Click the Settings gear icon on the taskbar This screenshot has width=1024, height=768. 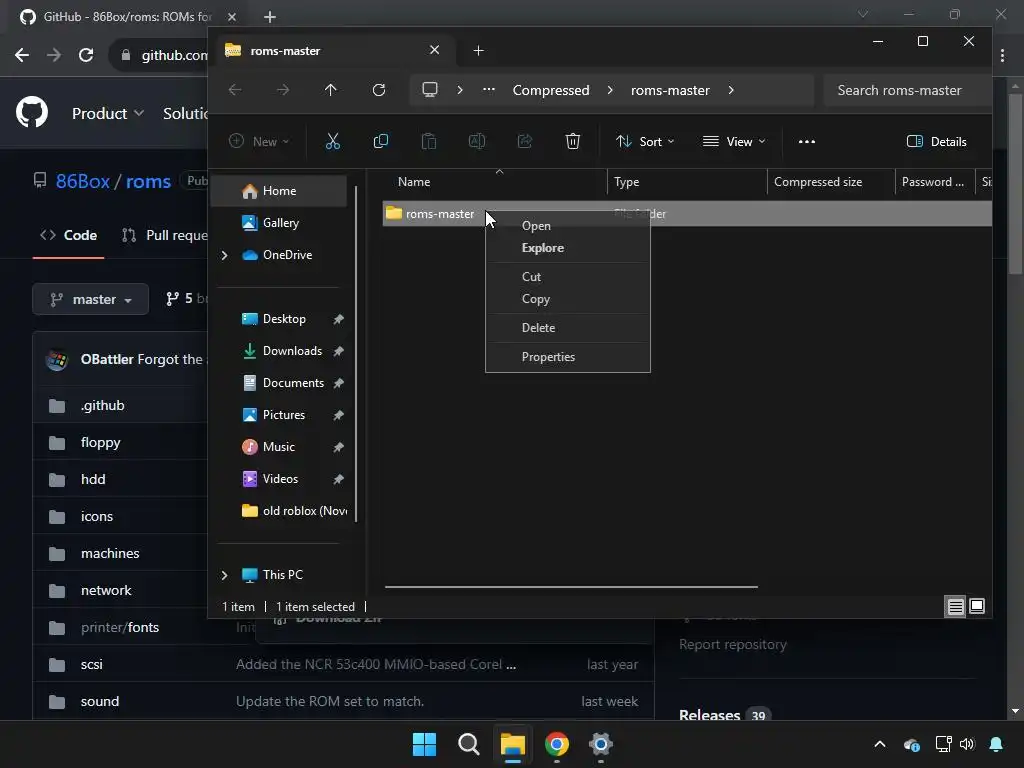coord(600,744)
